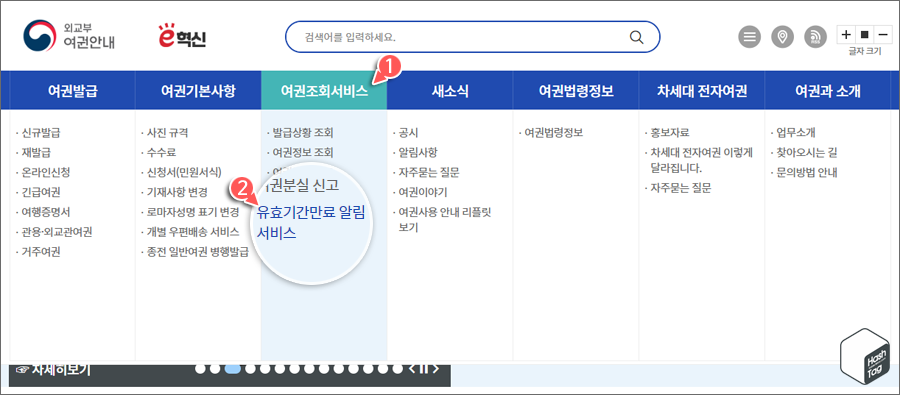Screen dimensions: 900x395
Task: Select the highlighted carousel indicator
Action: click(232, 369)
